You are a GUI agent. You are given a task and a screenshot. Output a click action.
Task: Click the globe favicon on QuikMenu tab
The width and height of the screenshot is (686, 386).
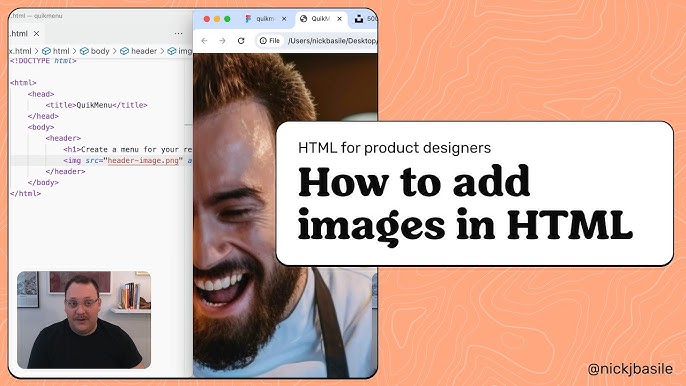pos(303,19)
